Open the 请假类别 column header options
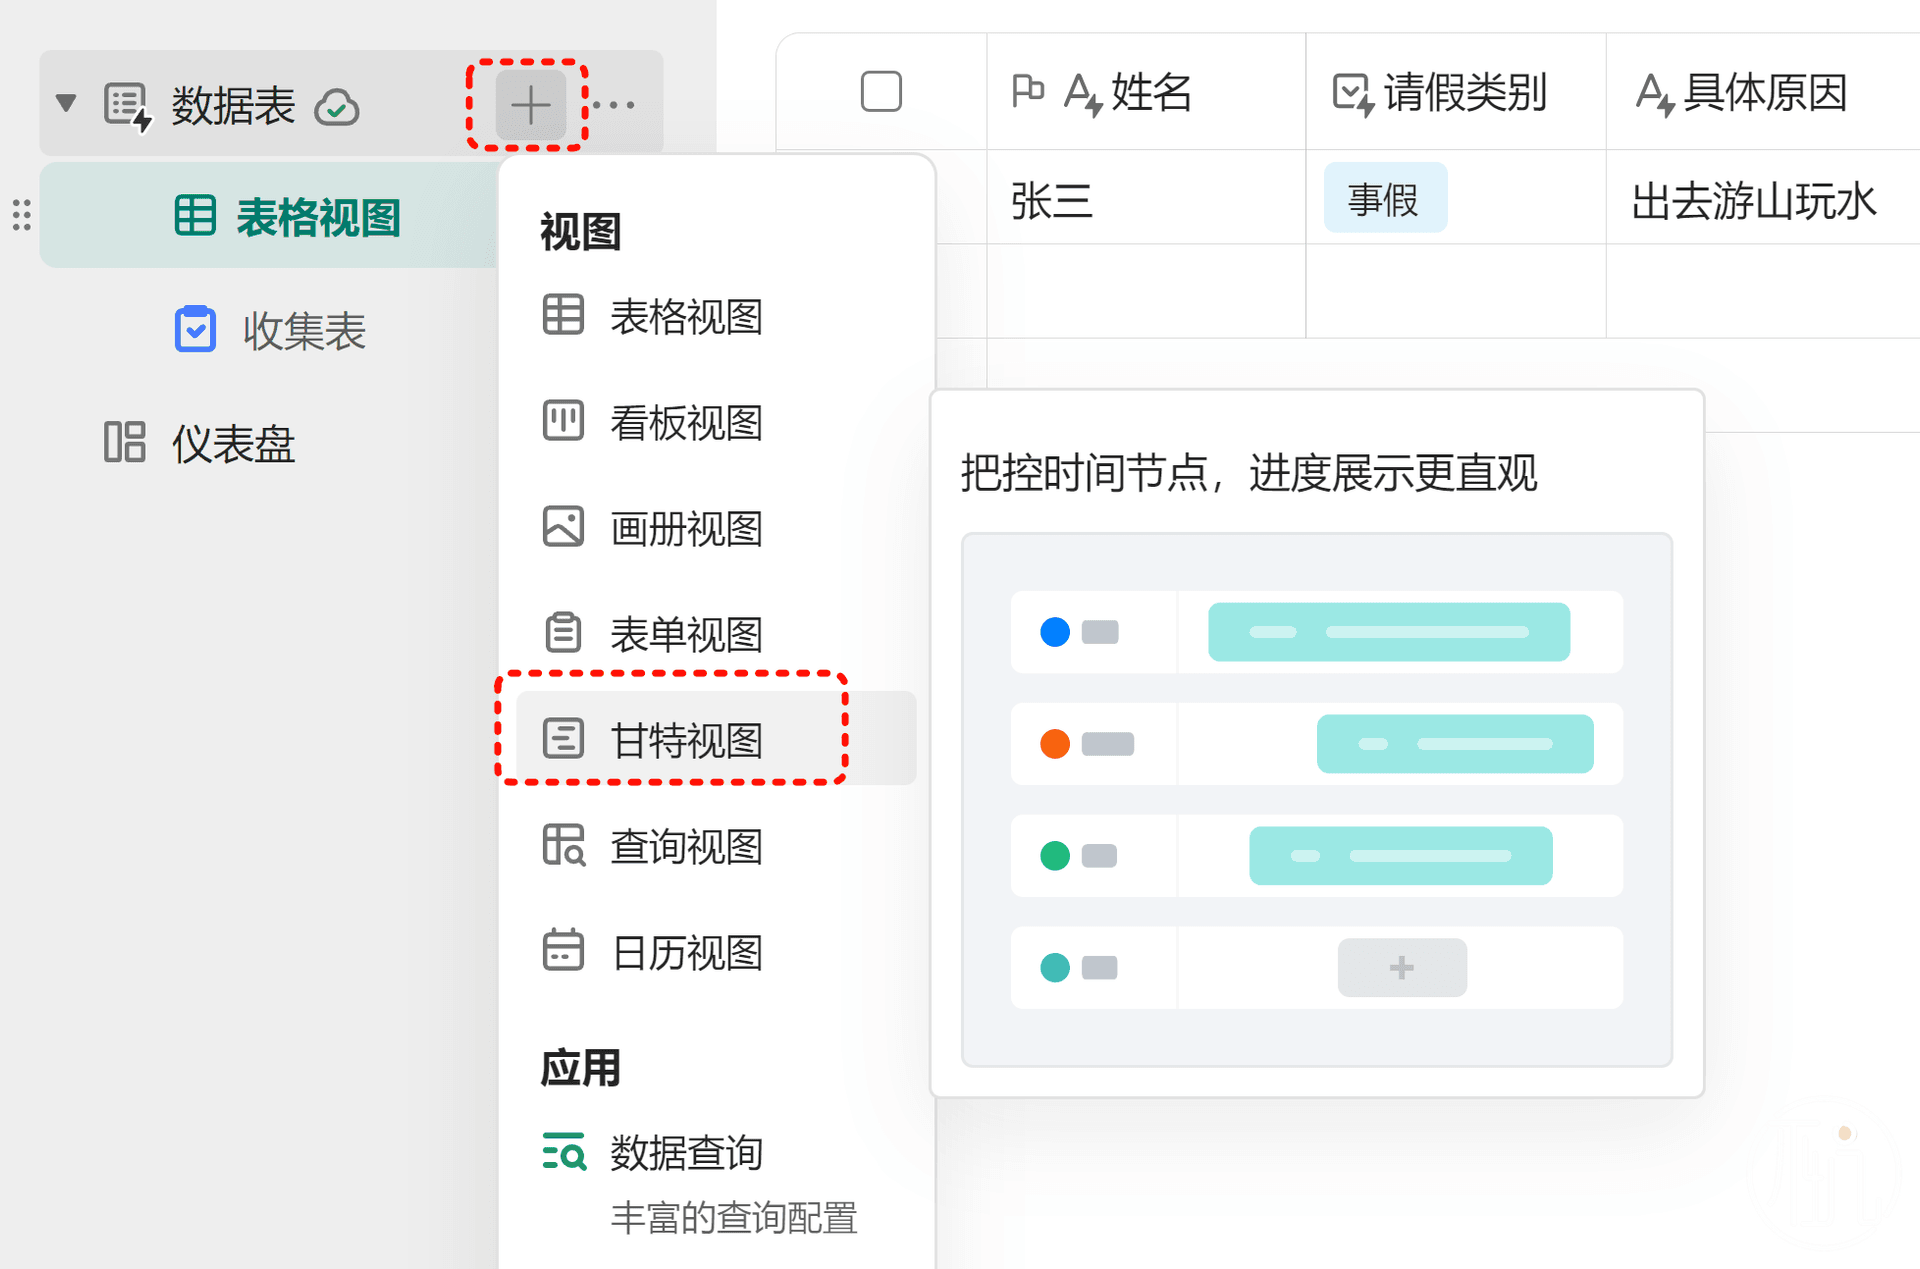The height and width of the screenshot is (1269, 1920). (x=1463, y=93)
